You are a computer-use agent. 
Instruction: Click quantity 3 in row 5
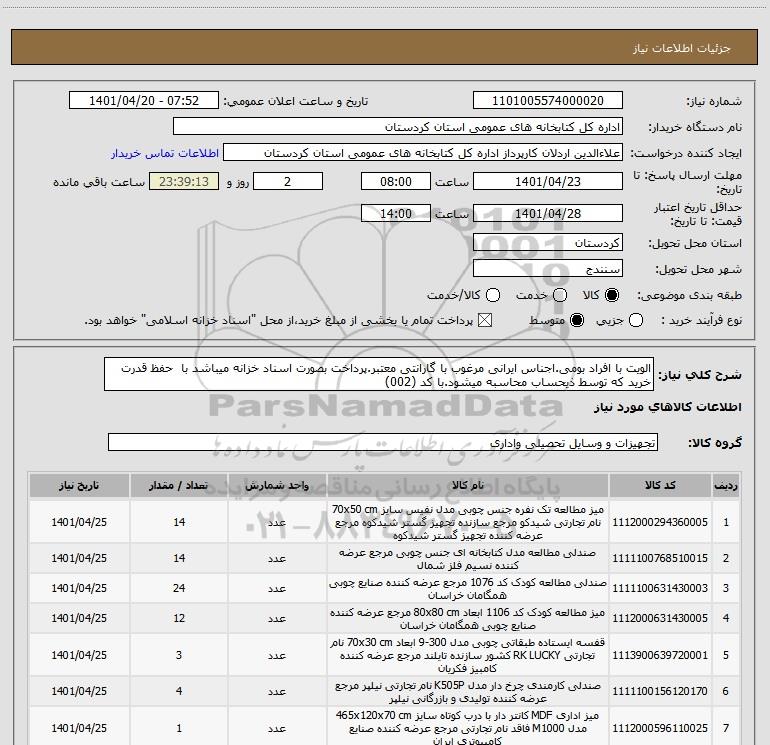pyautogui.click(x=179, y=655)
